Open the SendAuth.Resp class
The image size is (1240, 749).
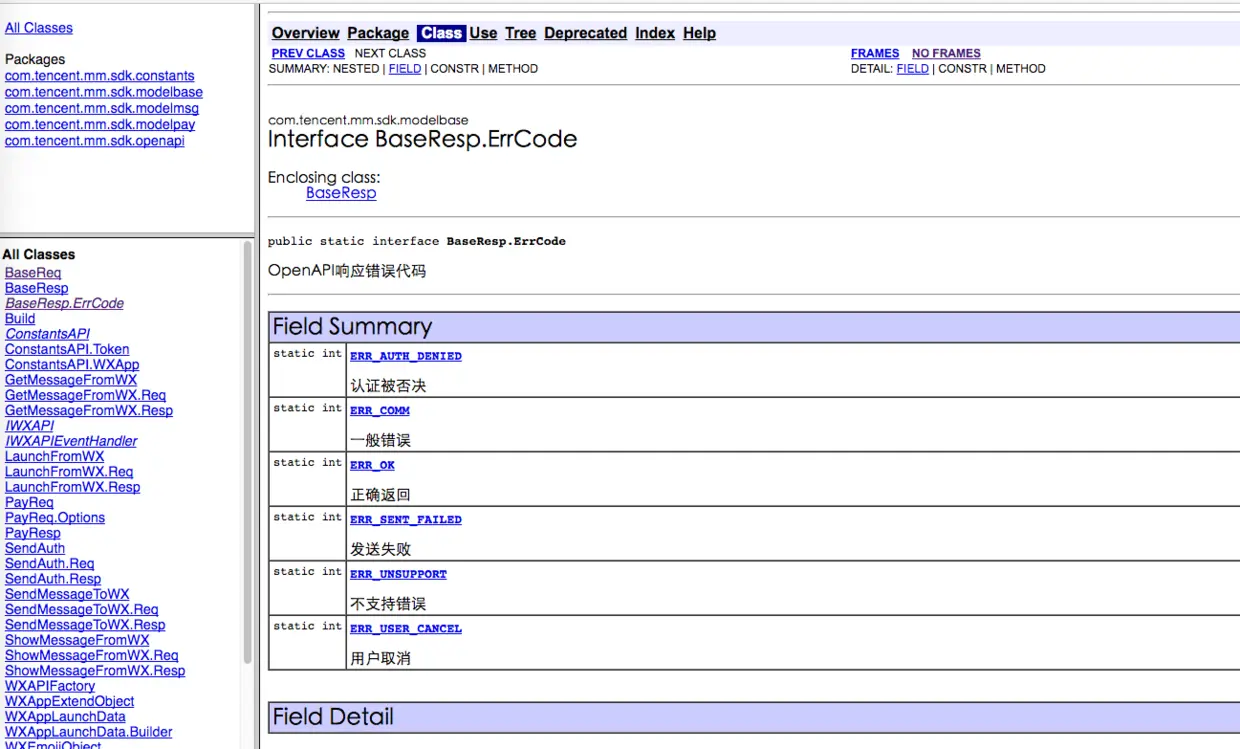53,579
